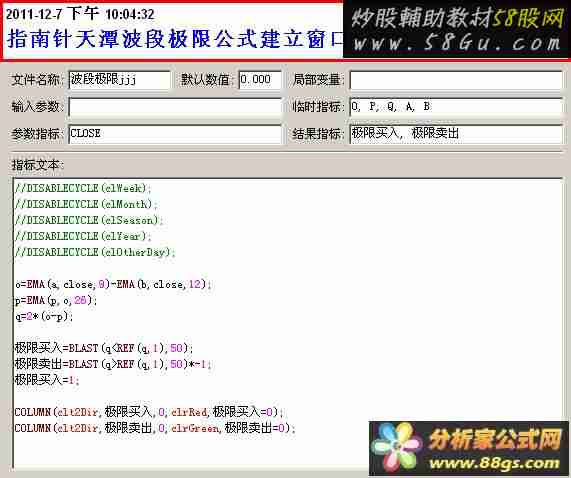This screenshot has height=478, width=571.
Task: Open the www.58Gu.com banner link
Action: [457, 44]
